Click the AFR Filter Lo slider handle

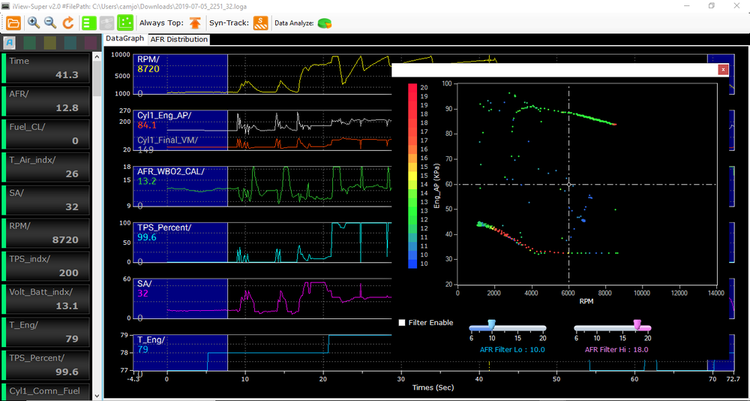coord(491,325)
